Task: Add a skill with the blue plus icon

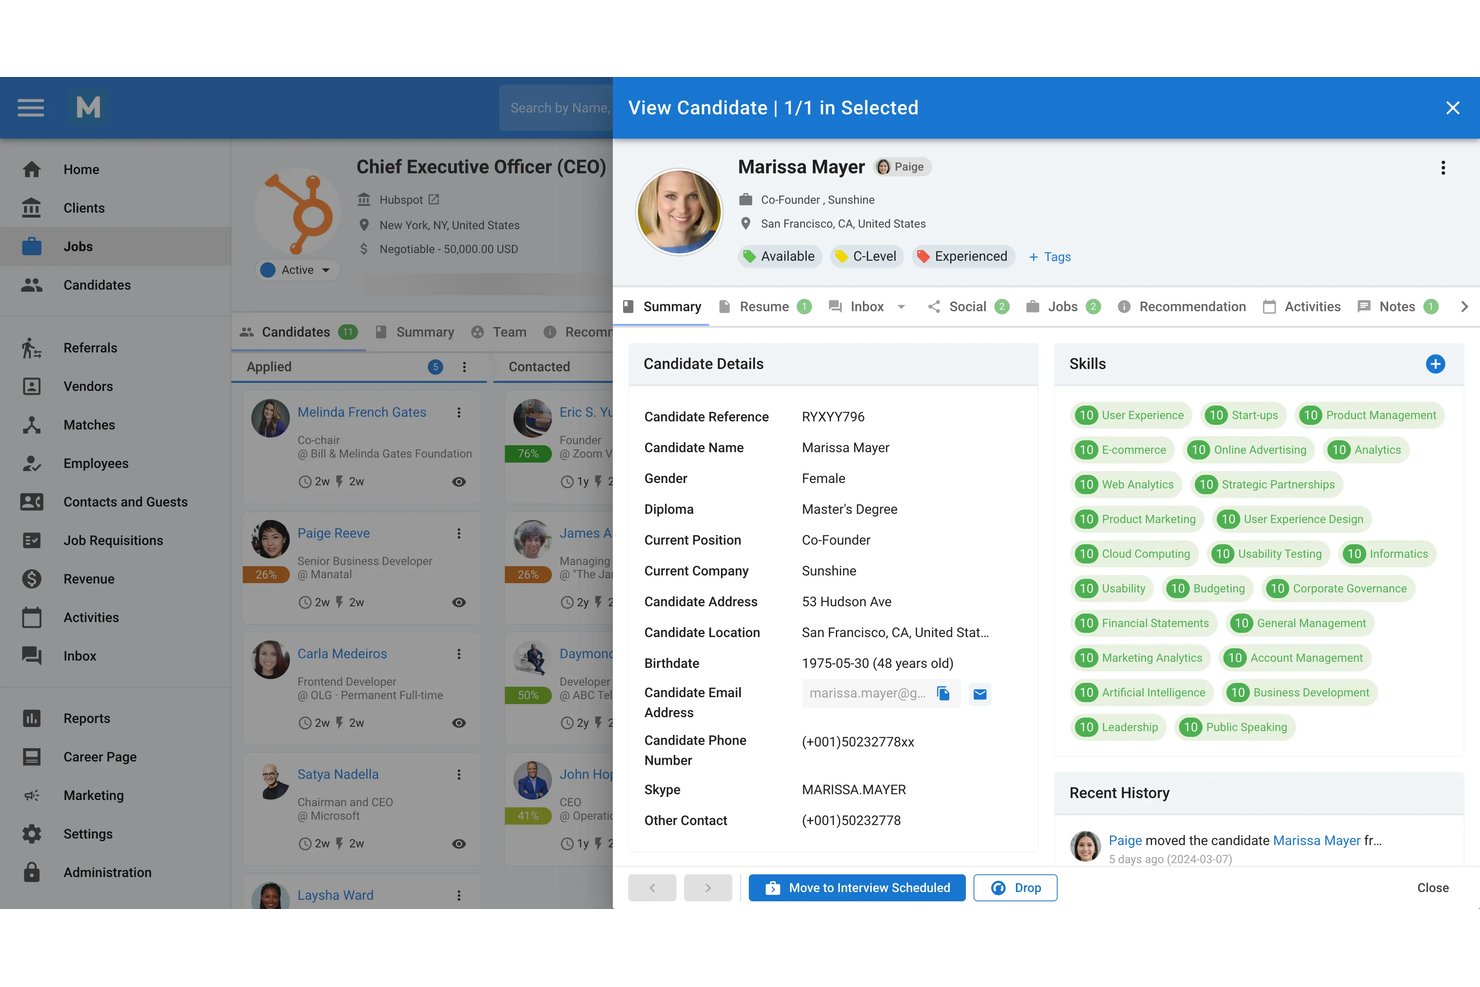Action: pyautogui.click(x=1435, y=364)
